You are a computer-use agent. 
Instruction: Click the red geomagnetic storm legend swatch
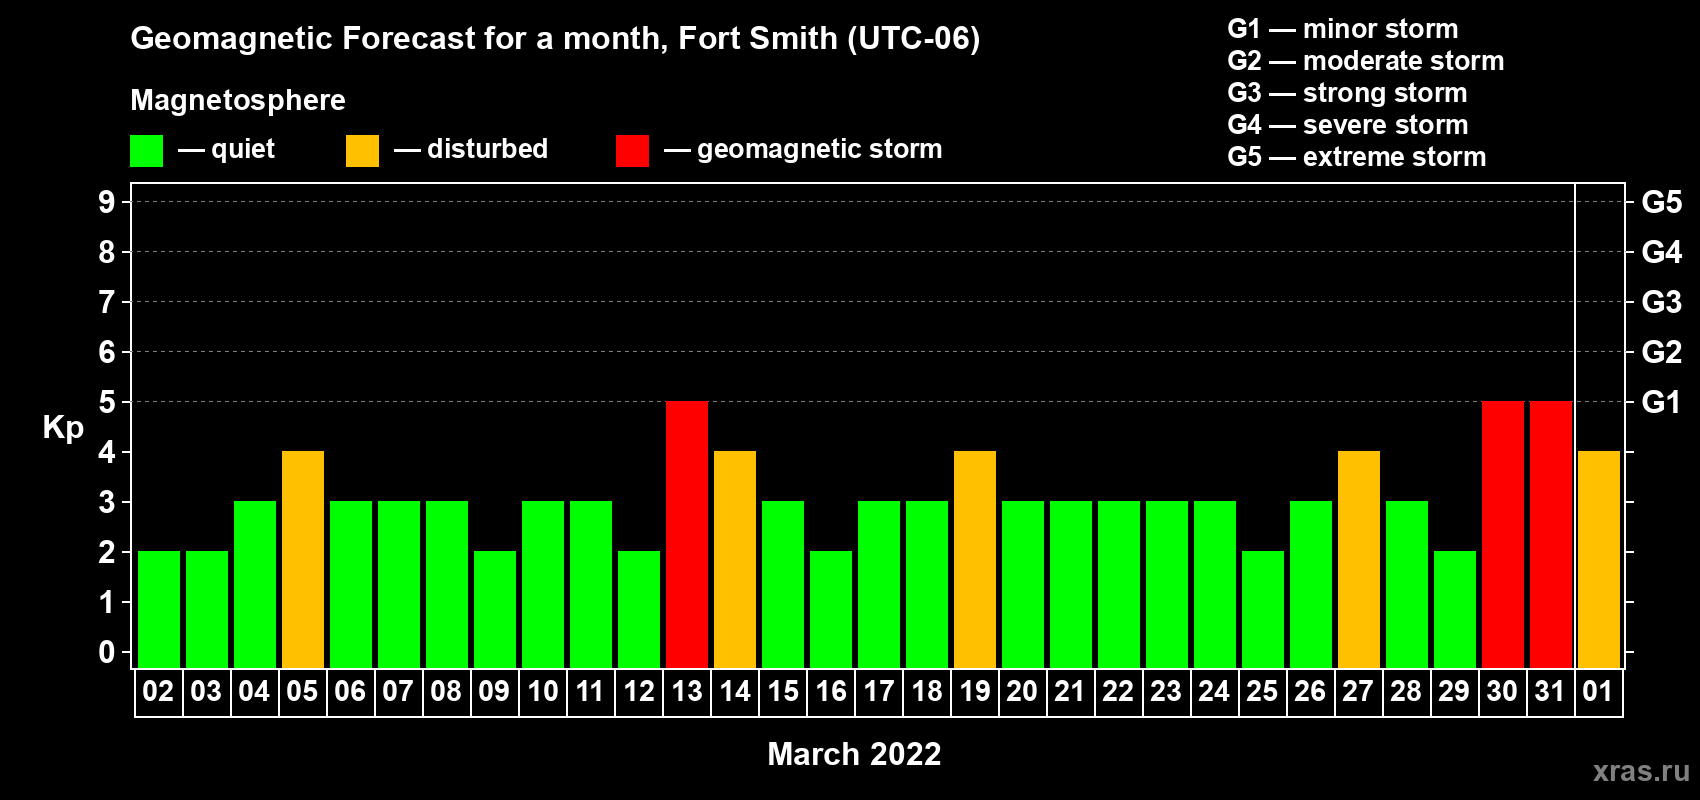(632, 151)
